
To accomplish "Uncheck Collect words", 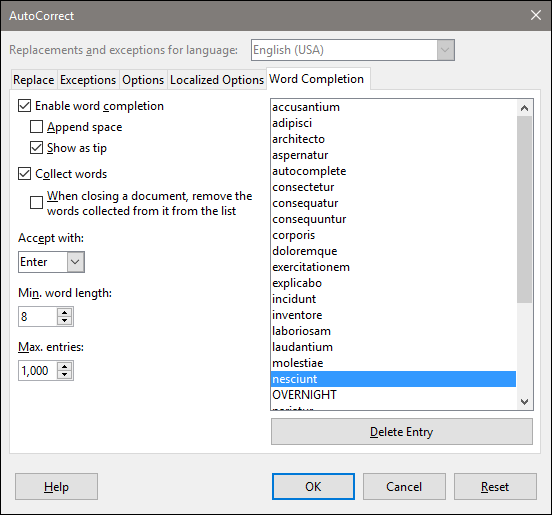I will (x=24, y=174).
